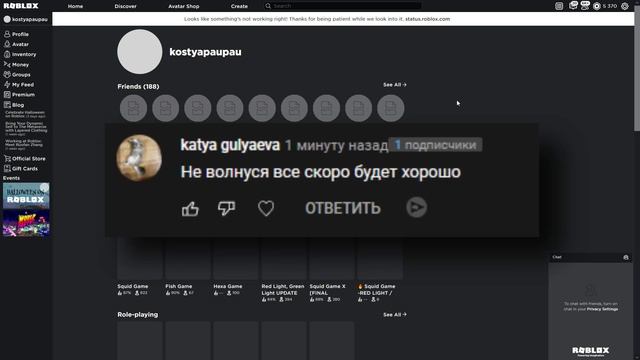Open Squid Game -RED LIGHT / game
This screenshot has width=640, height=360.
coord(376,290)
